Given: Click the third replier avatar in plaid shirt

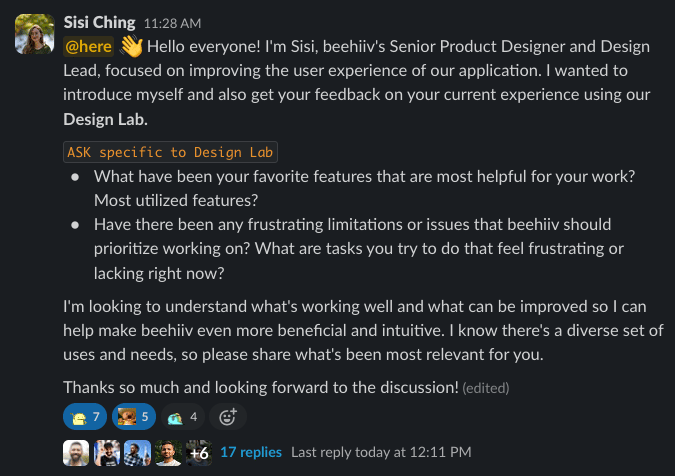Looking at the screenshot, I should pyautogui.click(x=137, y=453).
